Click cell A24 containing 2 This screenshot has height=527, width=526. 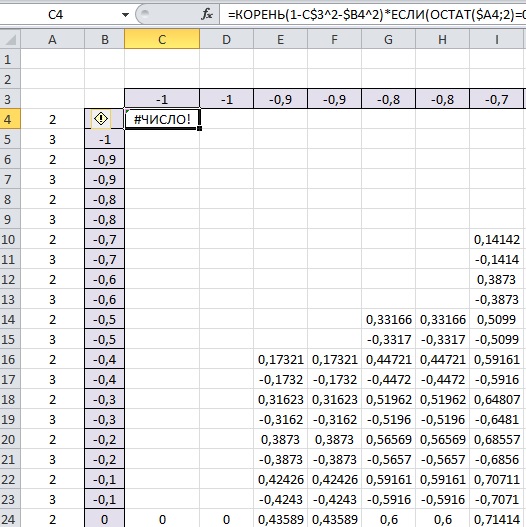click(x=52, y=519)
